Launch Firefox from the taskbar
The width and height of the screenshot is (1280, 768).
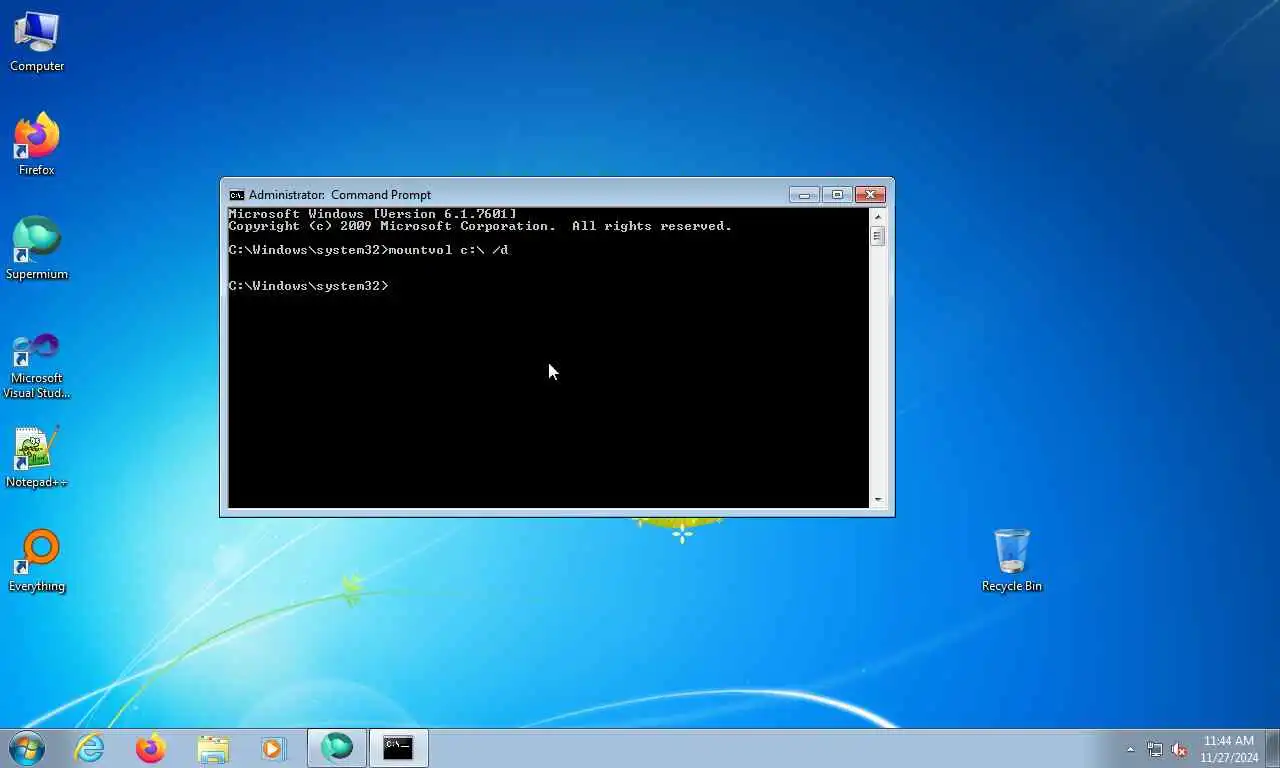151,748
